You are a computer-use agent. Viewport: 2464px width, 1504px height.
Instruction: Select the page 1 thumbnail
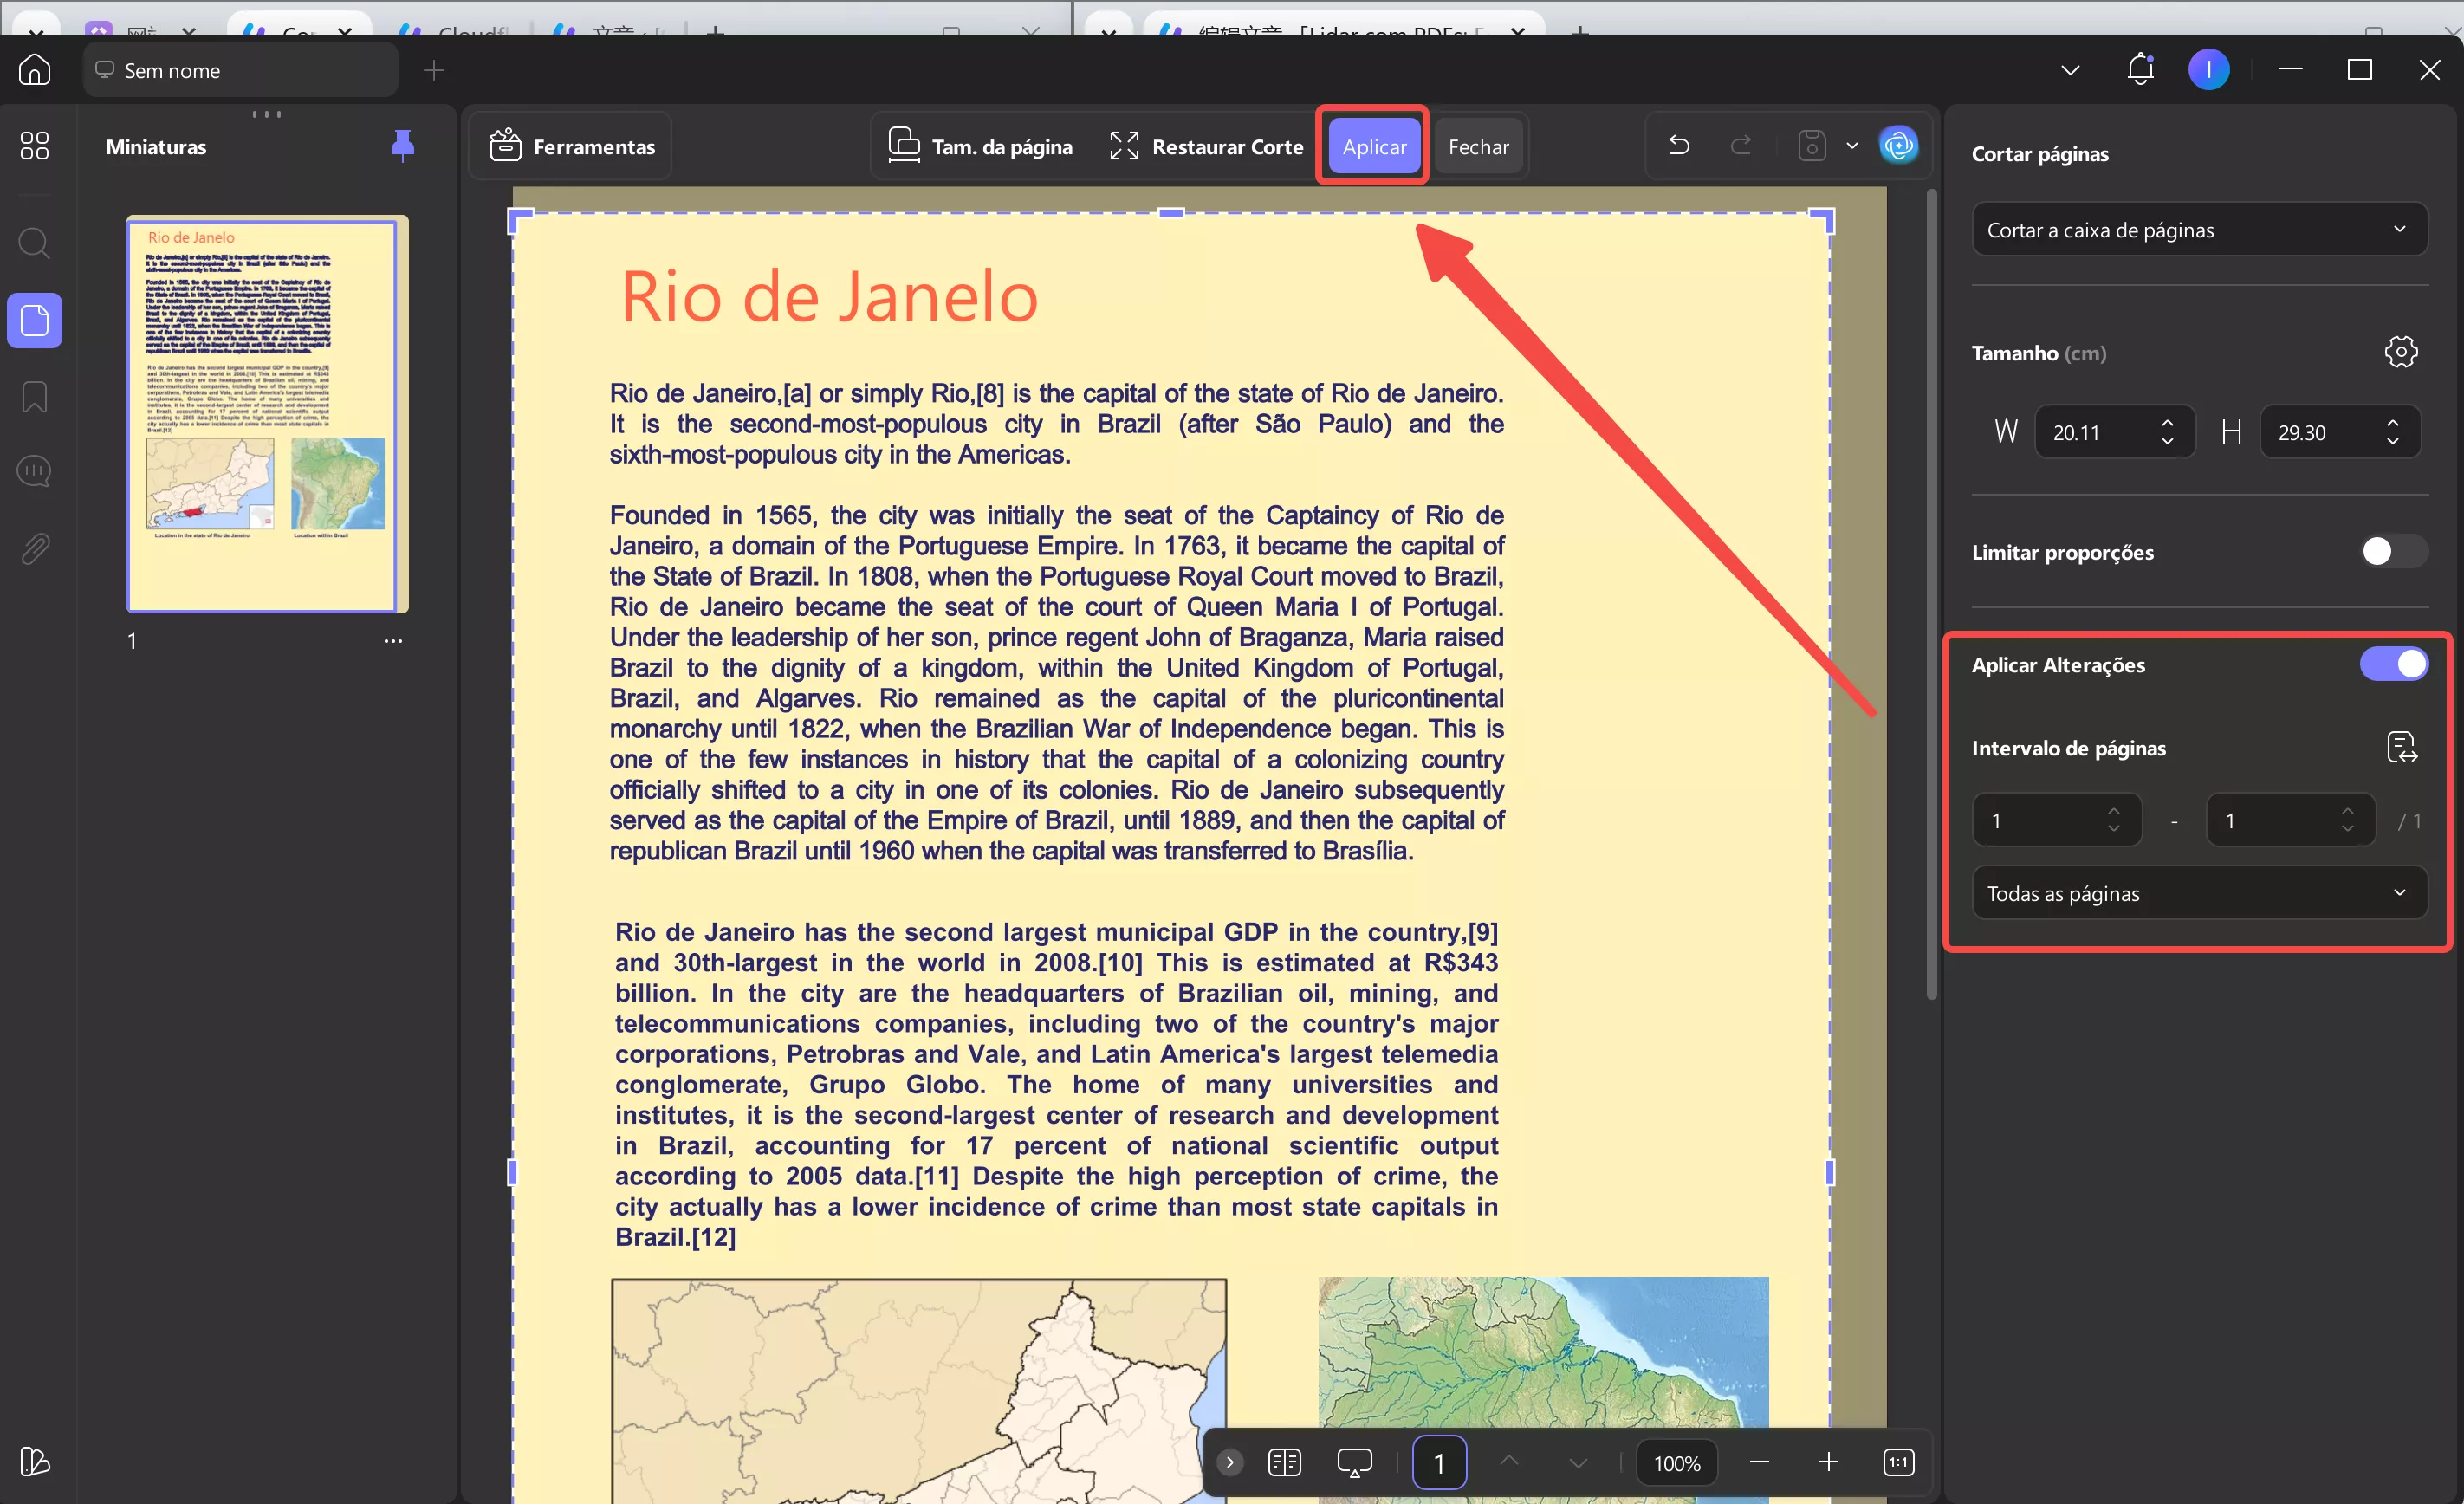click(x=266, y=414)
